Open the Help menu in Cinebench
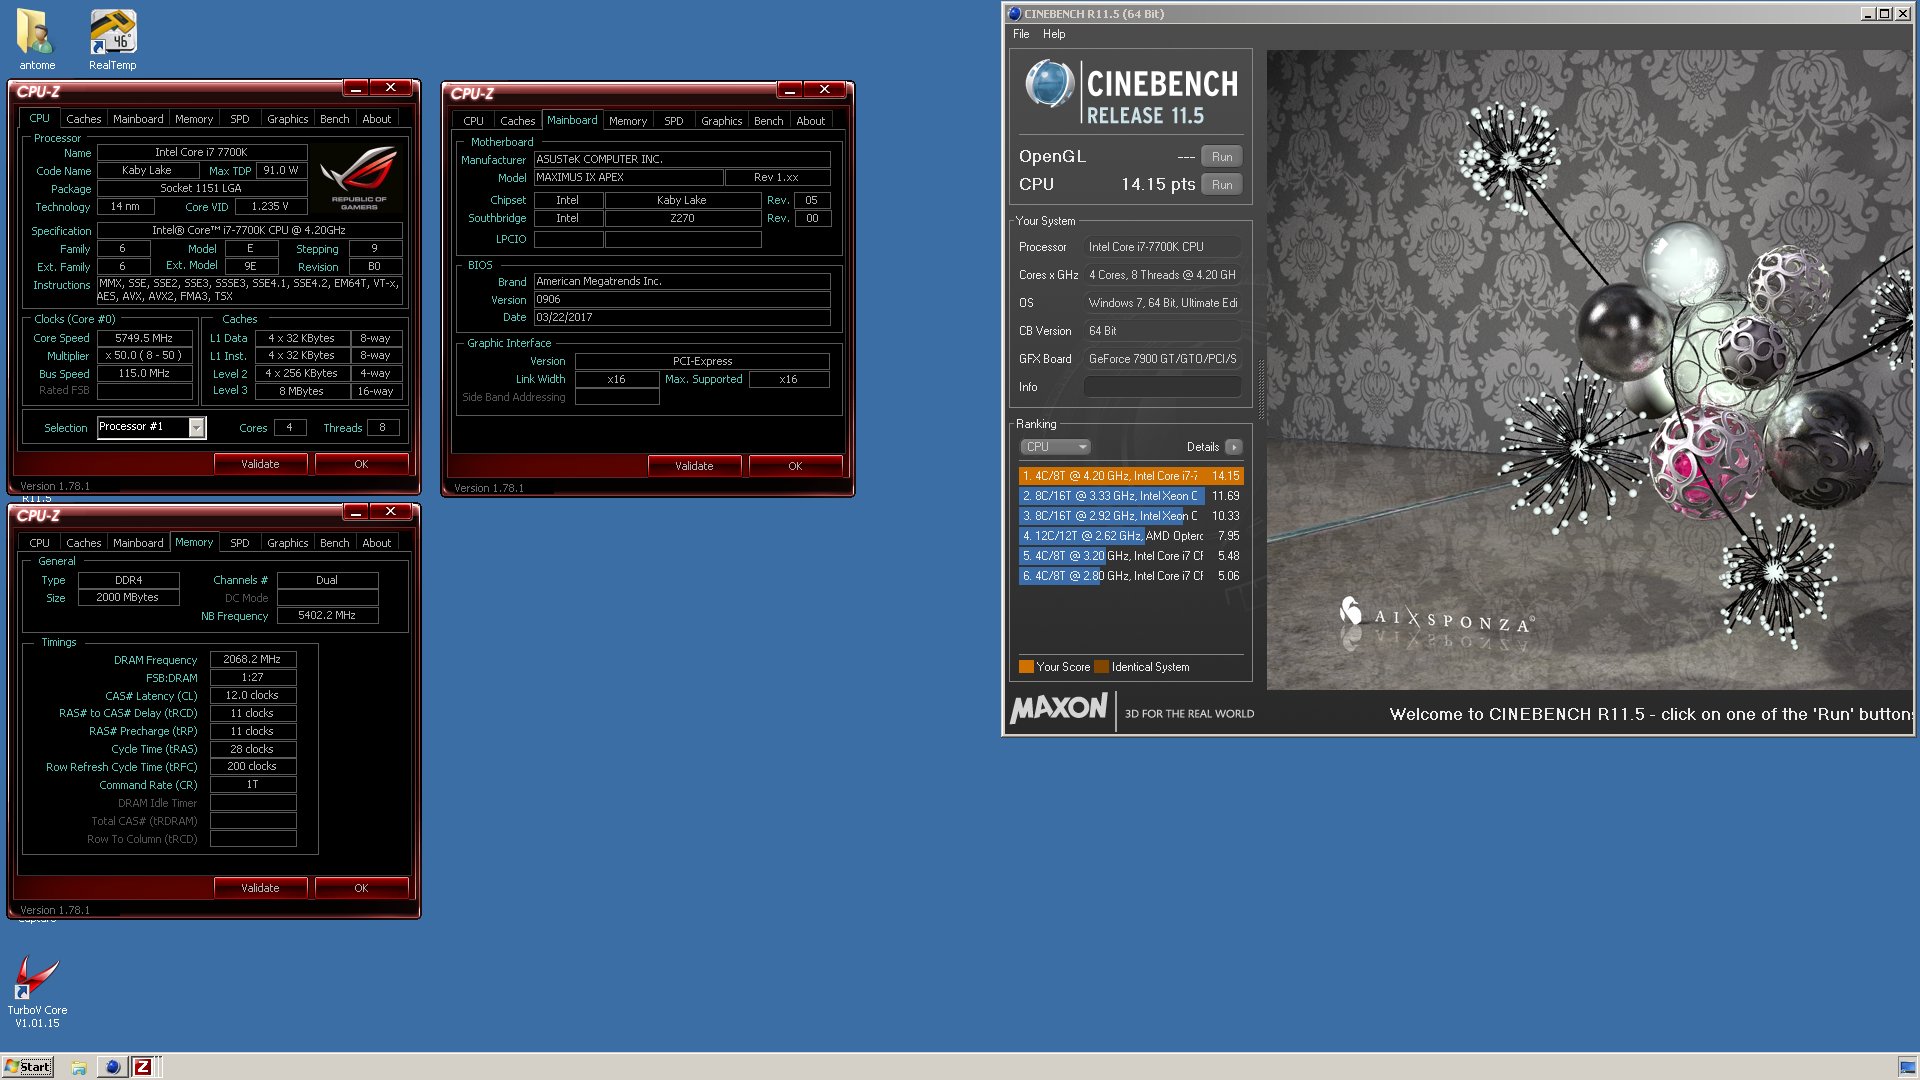1920x1080 pixels. (1054, 34)
